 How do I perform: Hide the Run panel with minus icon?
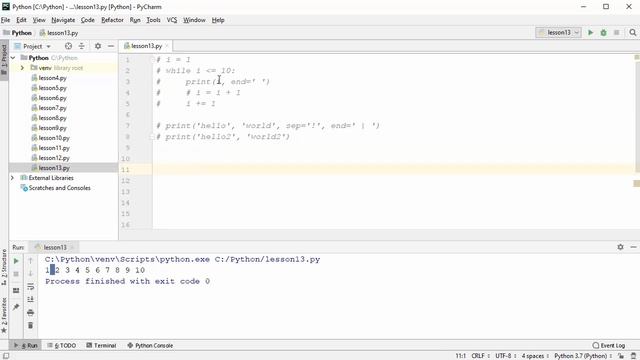(x=633, y=247)
